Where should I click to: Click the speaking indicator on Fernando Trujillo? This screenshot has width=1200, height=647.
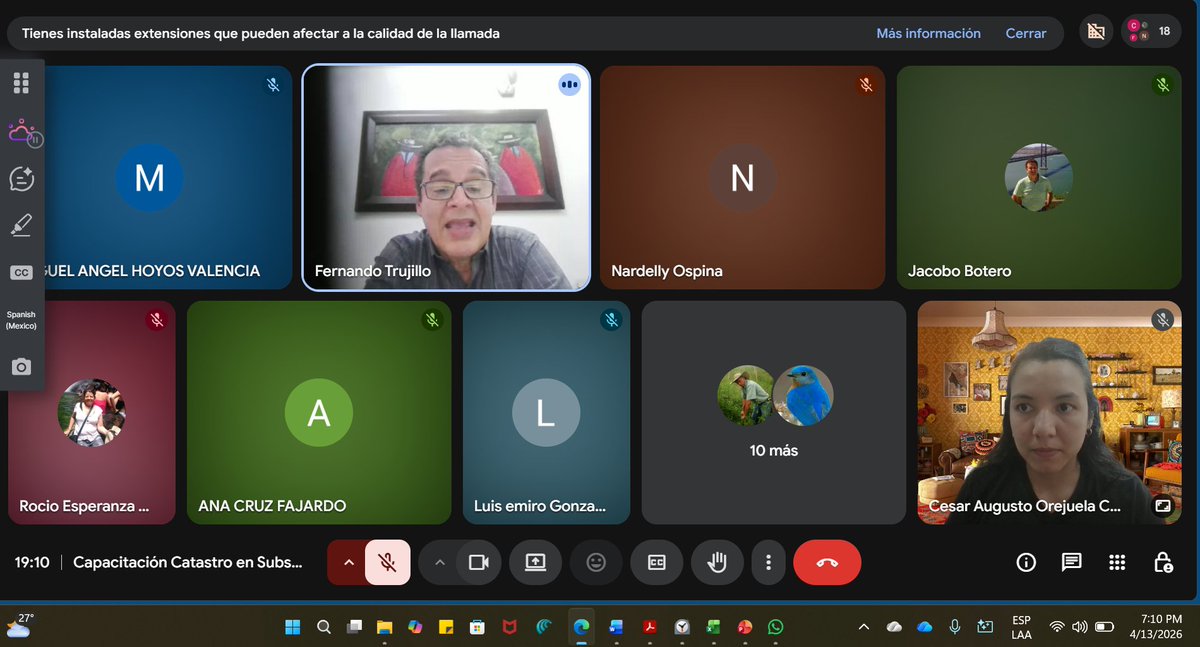pos(570,85)
